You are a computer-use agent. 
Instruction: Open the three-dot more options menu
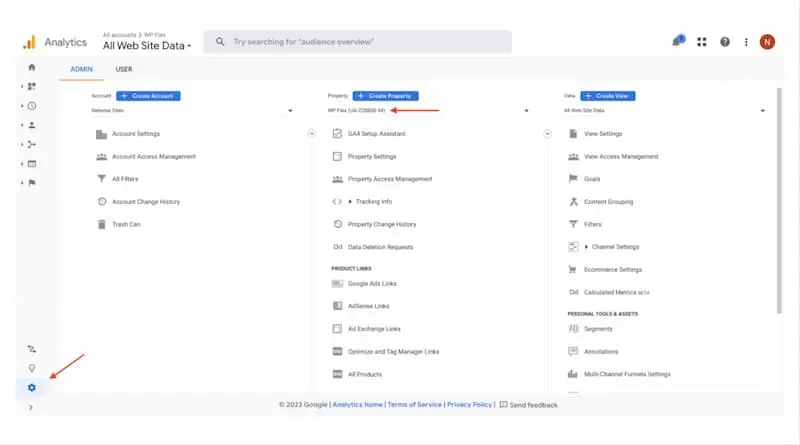click(746, 42)
